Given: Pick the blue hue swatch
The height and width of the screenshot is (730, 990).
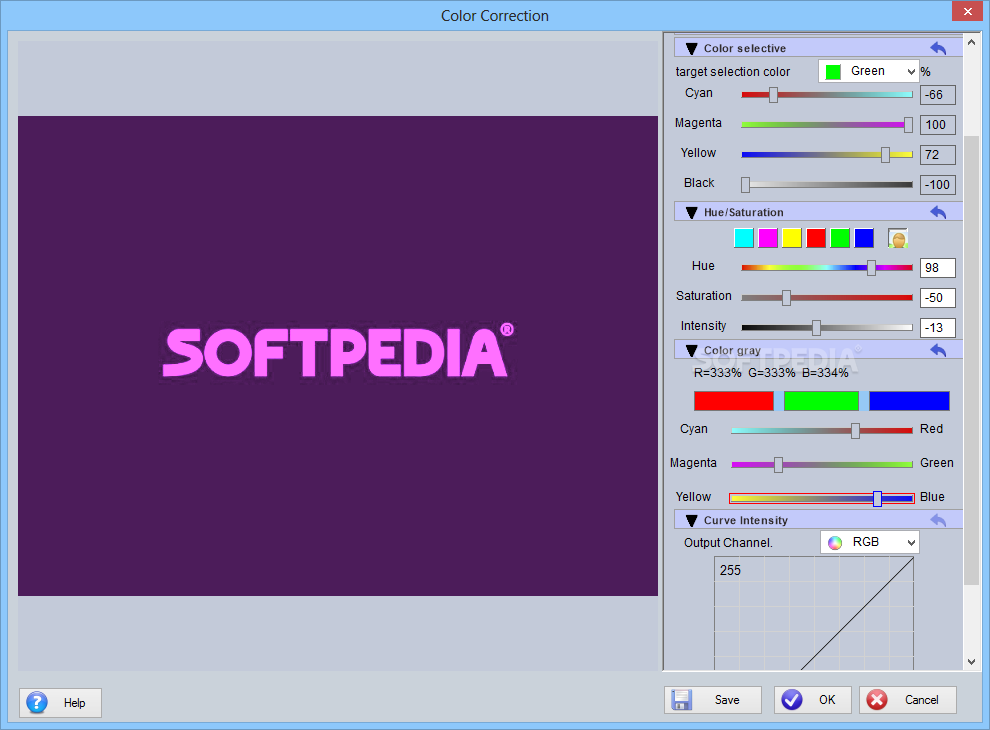Looking at the screenshot, I should coord(864,238).
